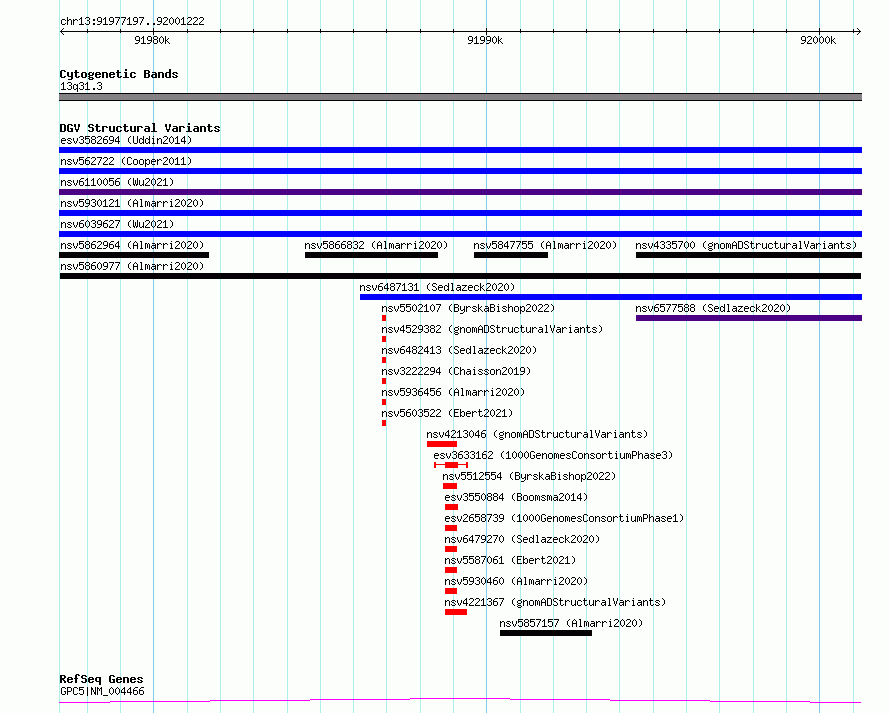Screen dimensions: 890x713
Task: Click the 91980k ruler tick label
Action: tap(152, 40)
